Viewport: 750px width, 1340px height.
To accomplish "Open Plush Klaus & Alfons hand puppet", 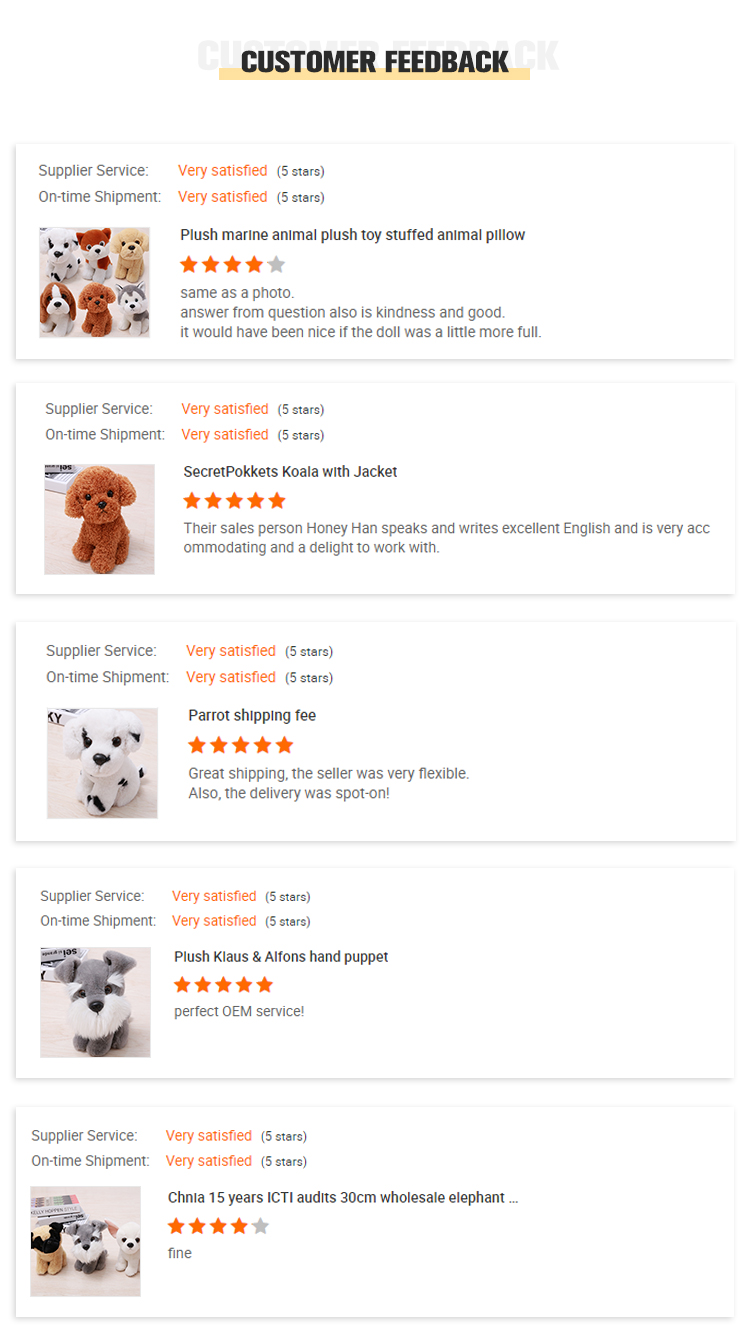I will (281, 957).
